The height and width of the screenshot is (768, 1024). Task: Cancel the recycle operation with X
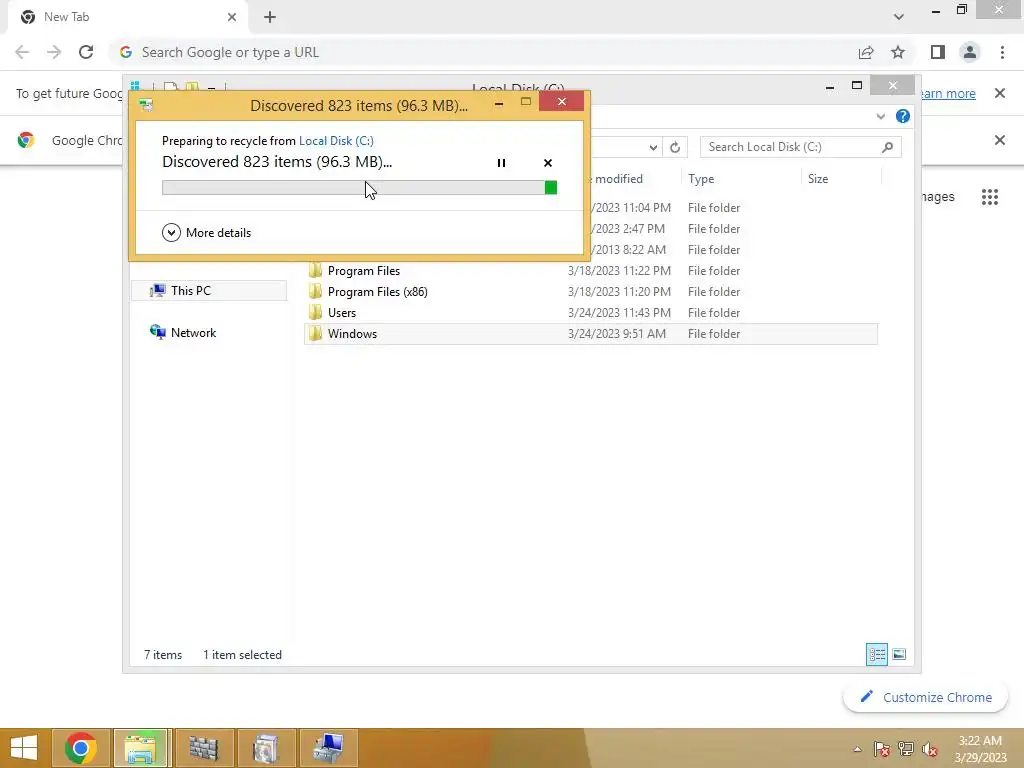tap(547, 163)
